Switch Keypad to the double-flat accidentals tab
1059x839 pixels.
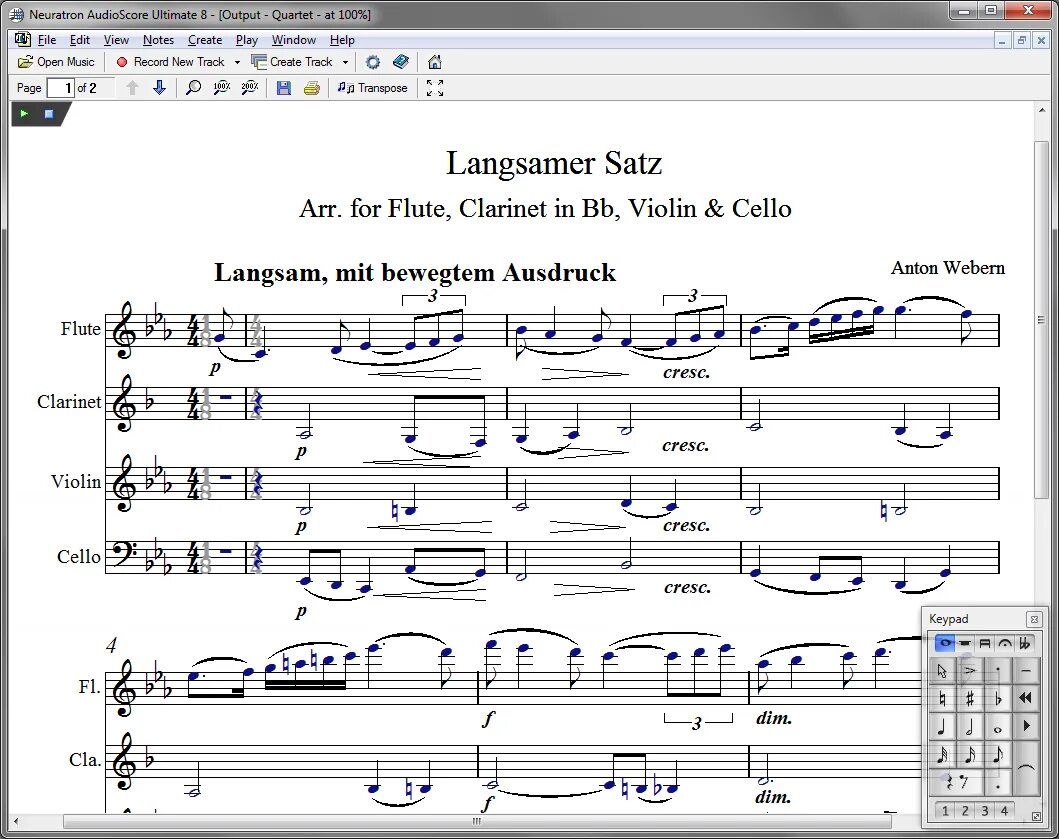click(1025, 643)
